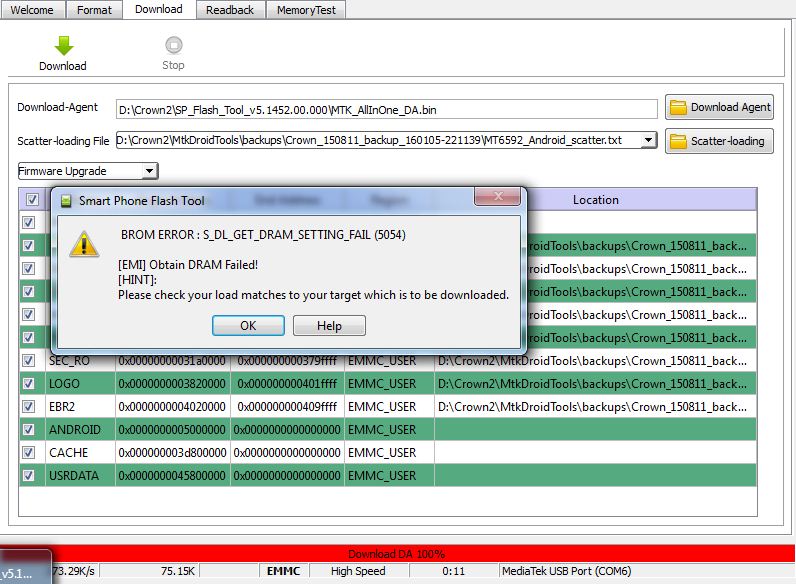796x584 pixels.
Task: Toggle the ANDROID partition checkbox
Action: click(x=28, y=430)
